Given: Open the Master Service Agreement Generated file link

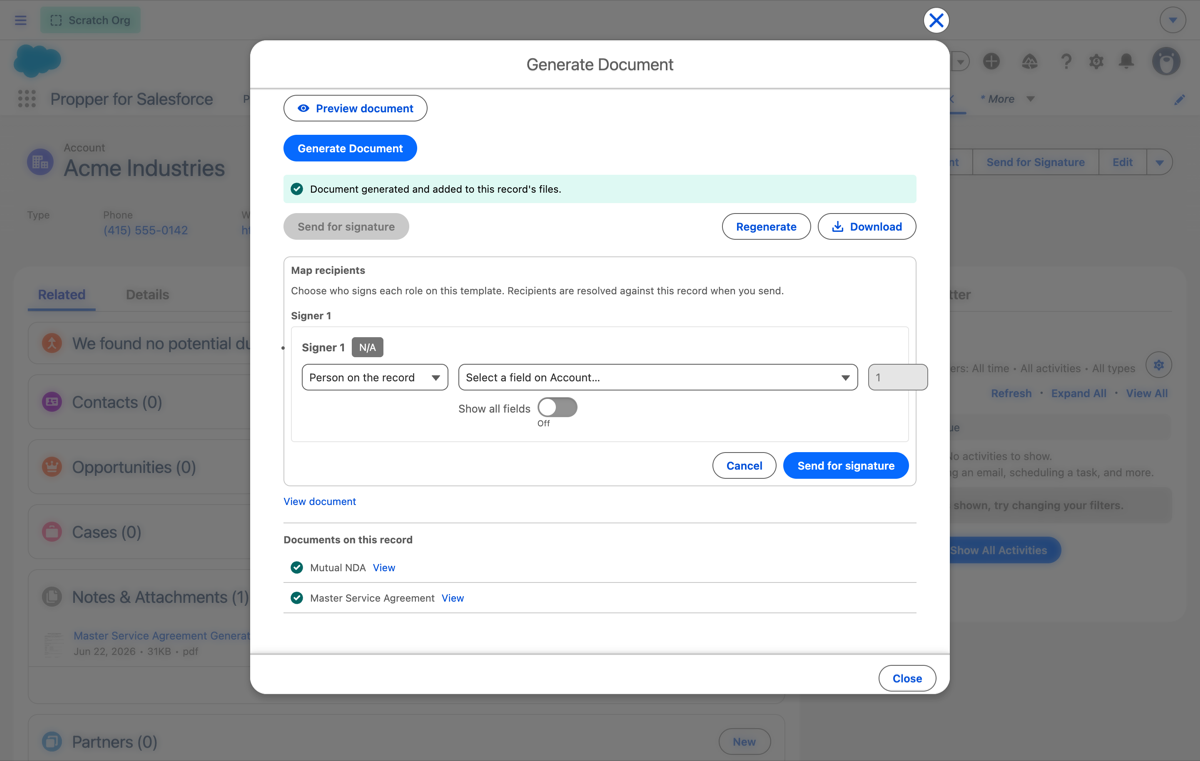Looking at the screenshot, I should point(161,635).
